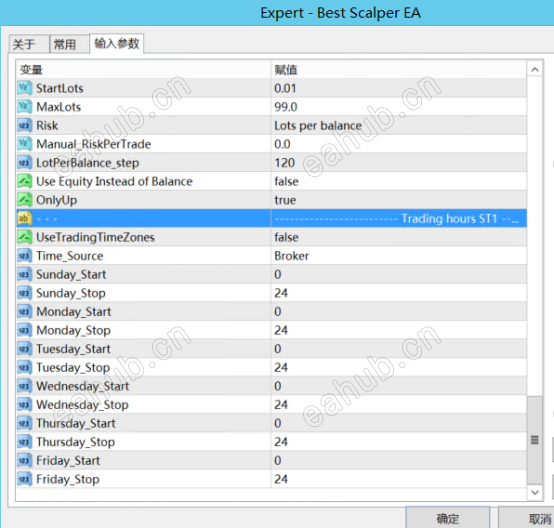
Task: Click the string icon on the highlighted separator row
Action: pyautogui.click(x=24, y=218)
